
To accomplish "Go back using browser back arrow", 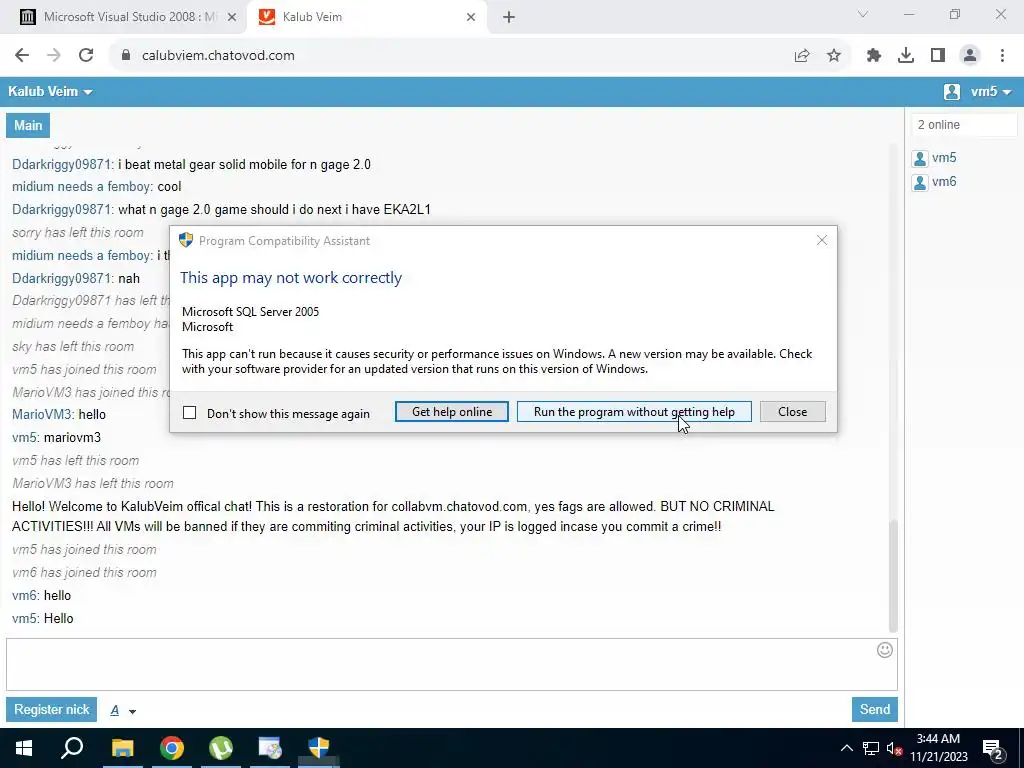I will [x=22, y=56].
